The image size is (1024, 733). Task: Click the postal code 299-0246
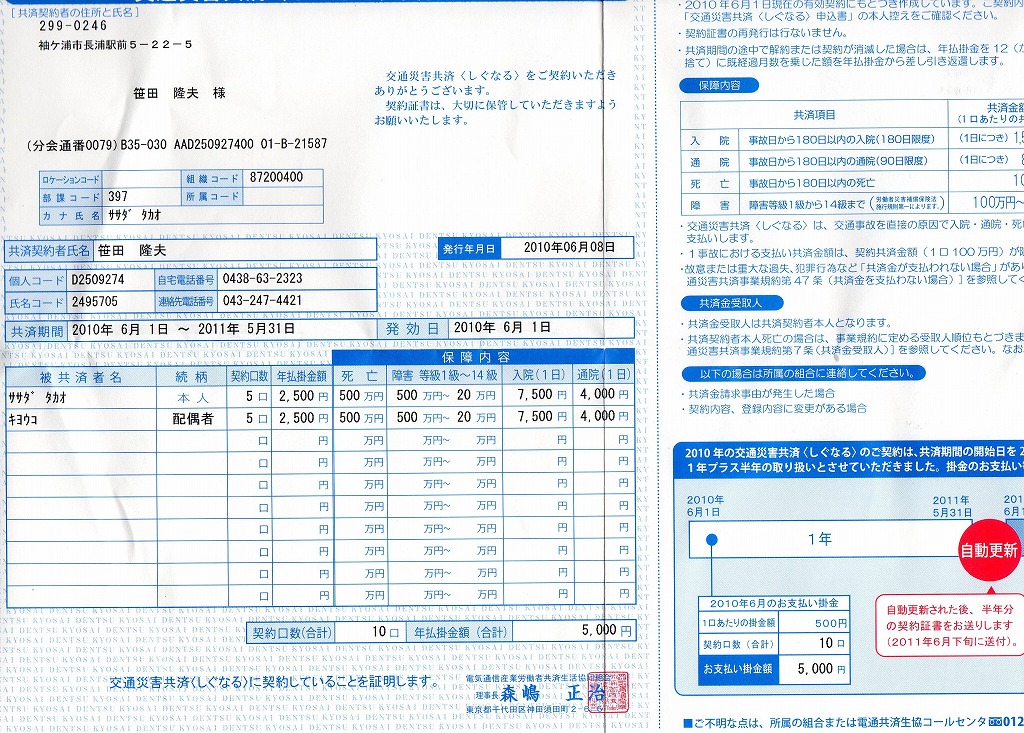pos(72,26)
